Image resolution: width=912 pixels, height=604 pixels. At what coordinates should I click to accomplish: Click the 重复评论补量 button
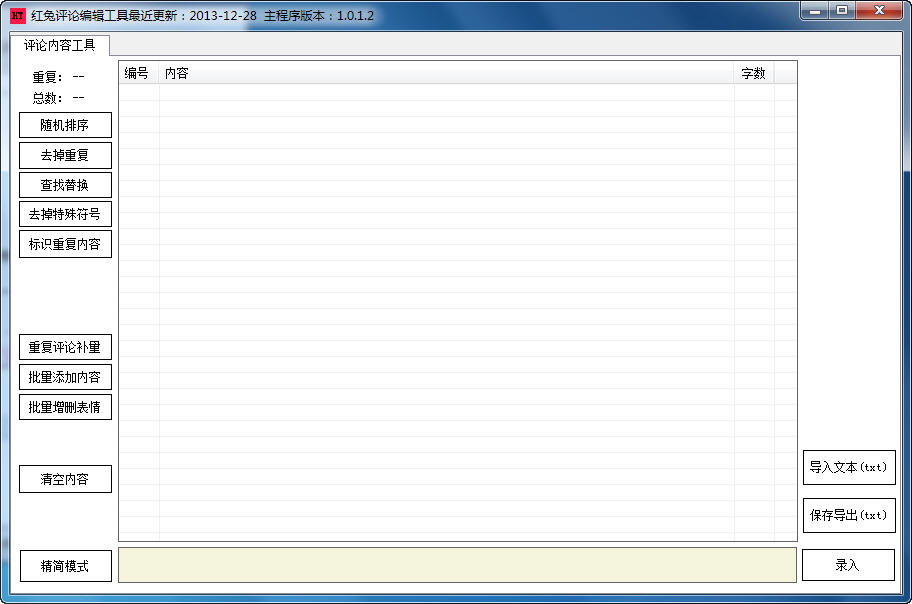(x=65, y=346)
